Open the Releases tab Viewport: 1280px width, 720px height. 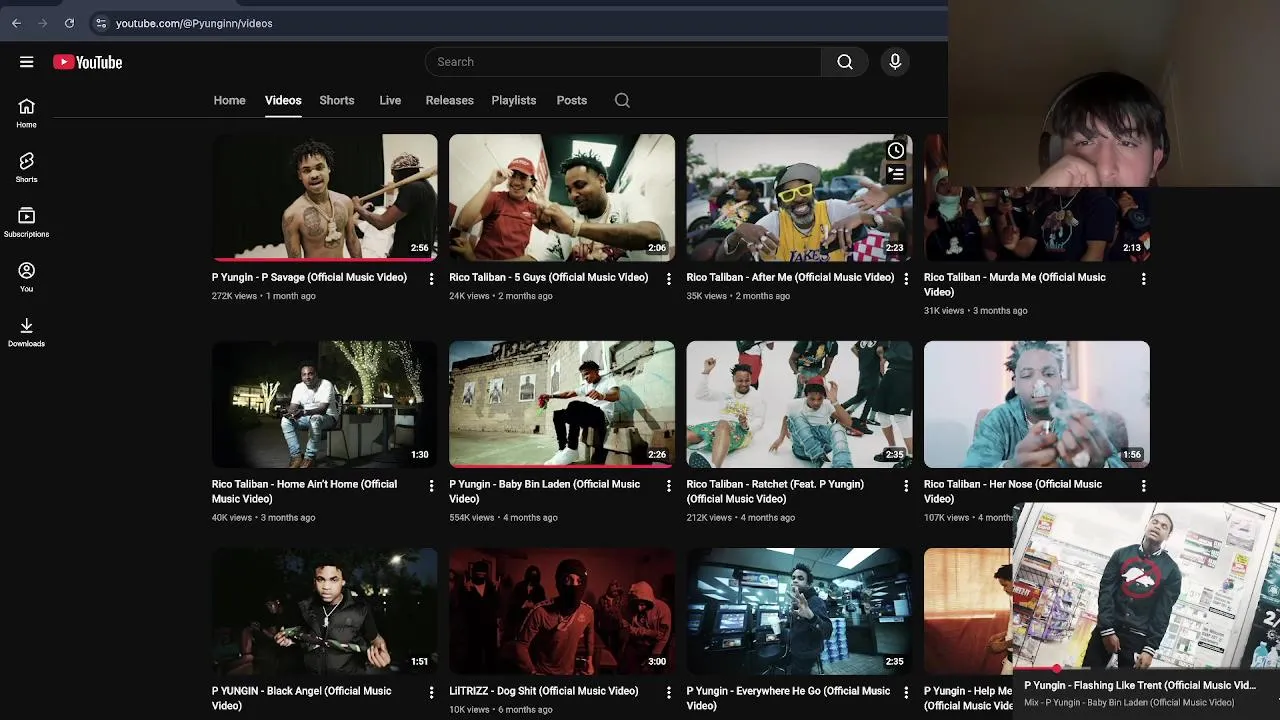449,100
